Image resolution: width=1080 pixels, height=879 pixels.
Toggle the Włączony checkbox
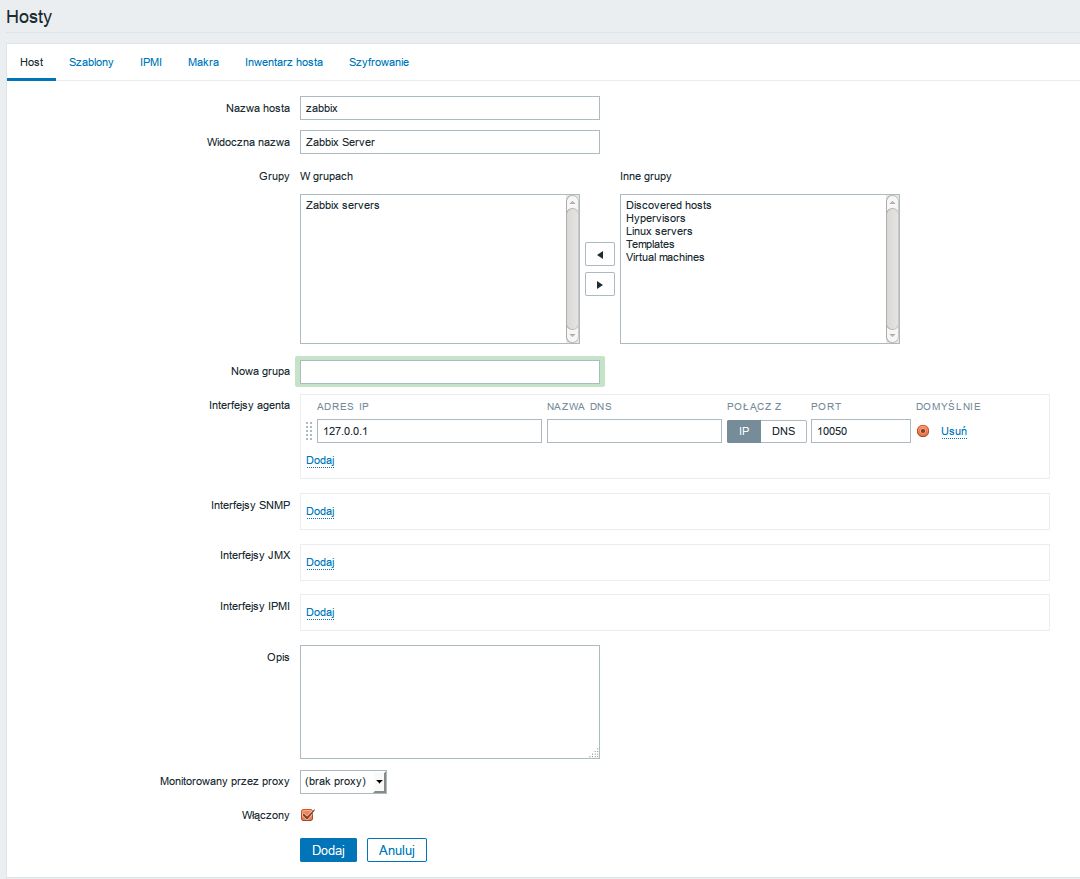coord(308,815)
